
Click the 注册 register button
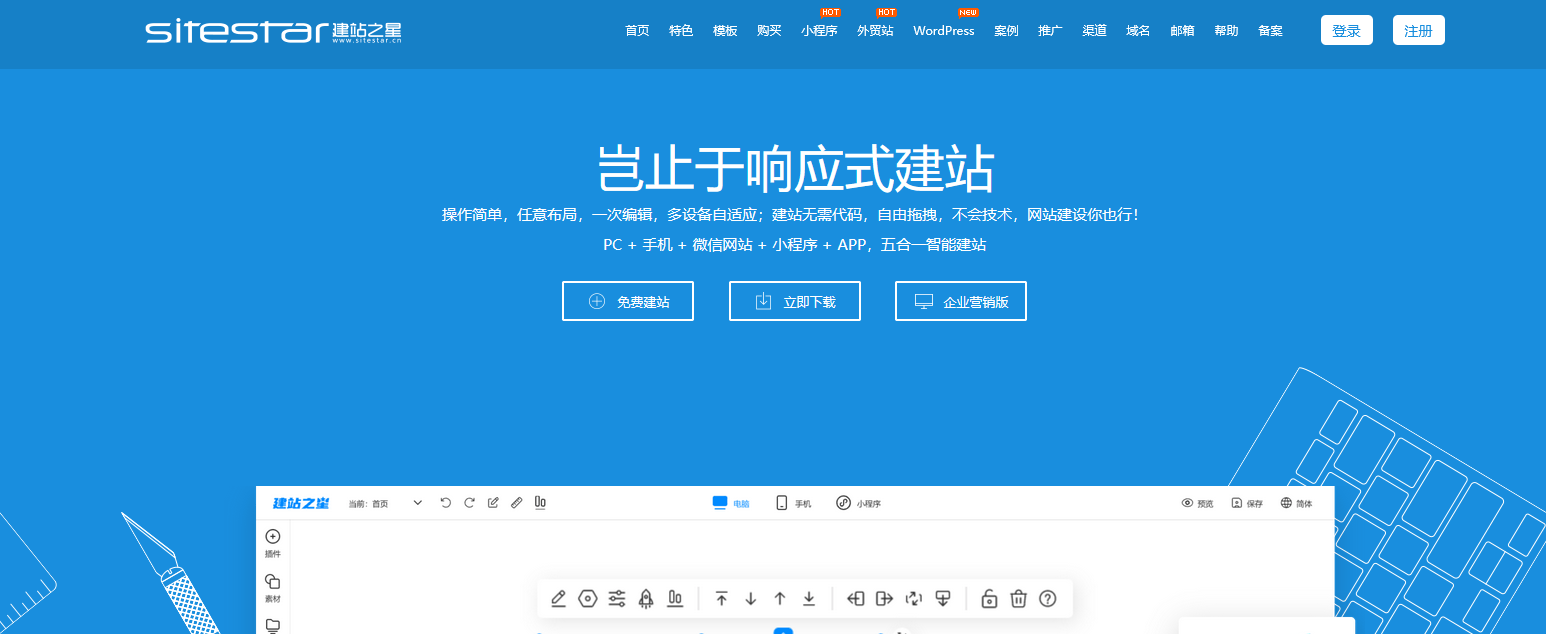[1418, 30]
